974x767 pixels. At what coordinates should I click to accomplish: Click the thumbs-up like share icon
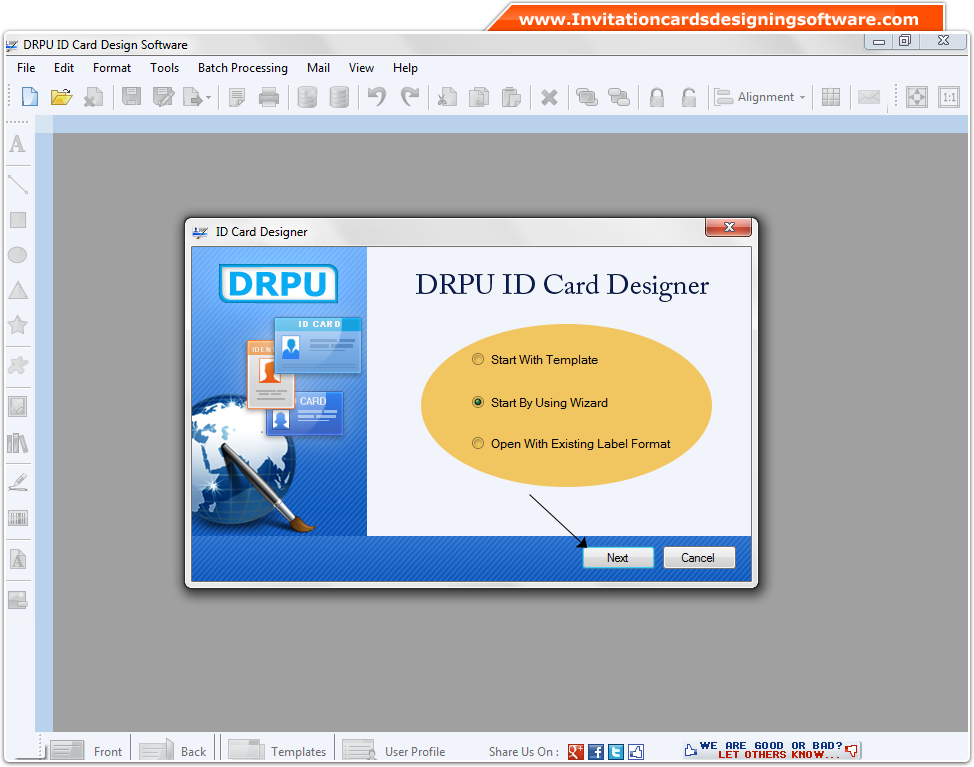[x=636, y=751]
